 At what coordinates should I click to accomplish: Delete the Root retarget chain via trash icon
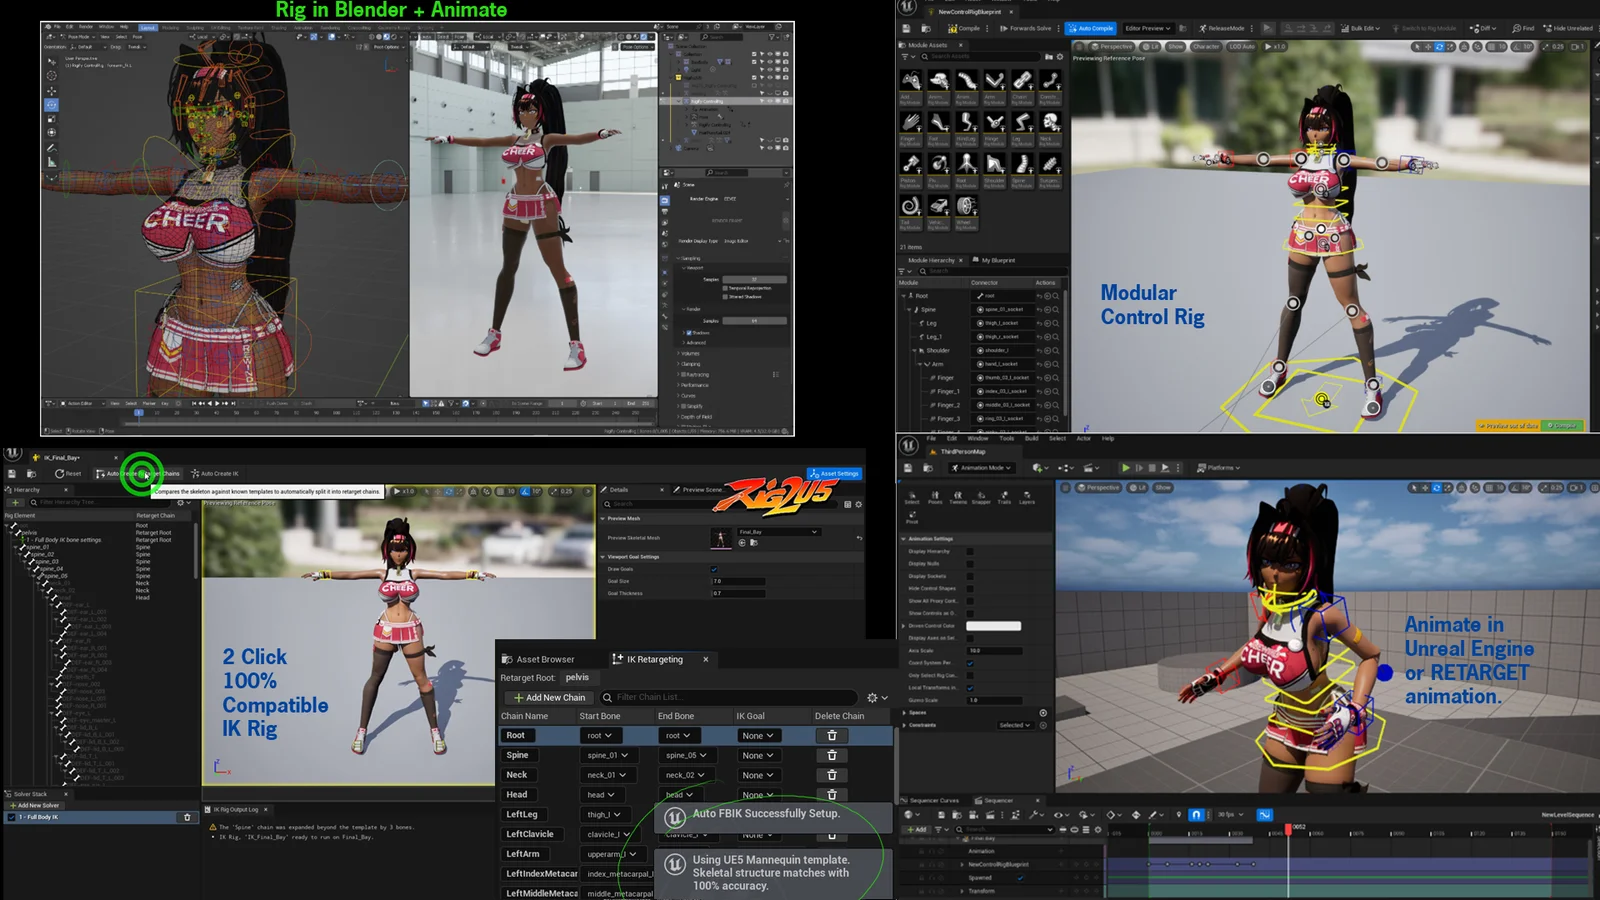[831, 735]
